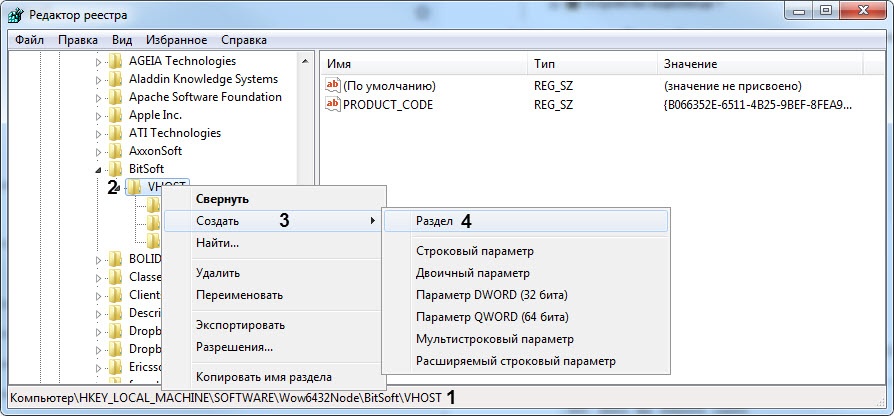Select the AGEIA Technologies folder icon
Viewport: 894px width, 416px height.
pos(116,61)
